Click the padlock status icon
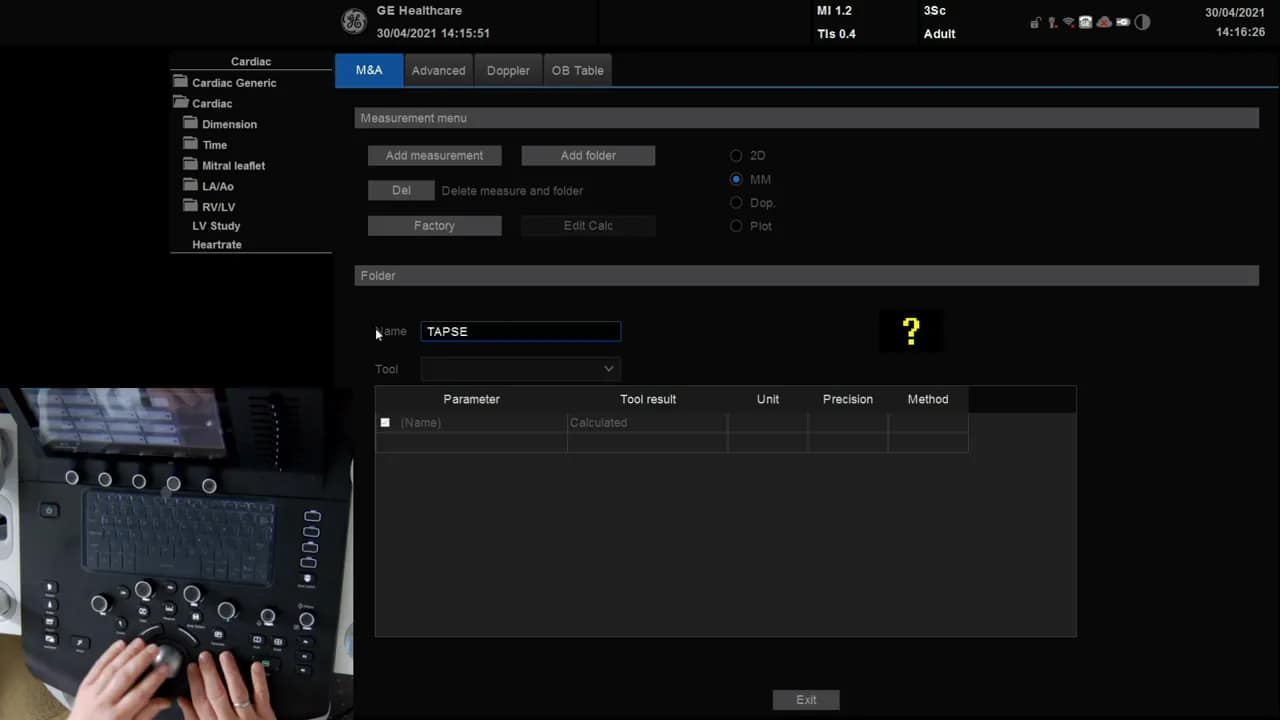 (x=1036, y=23)
